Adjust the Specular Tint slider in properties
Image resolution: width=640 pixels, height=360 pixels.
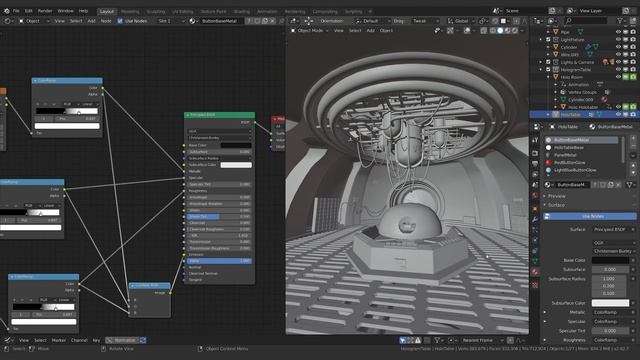coord(611,331)
